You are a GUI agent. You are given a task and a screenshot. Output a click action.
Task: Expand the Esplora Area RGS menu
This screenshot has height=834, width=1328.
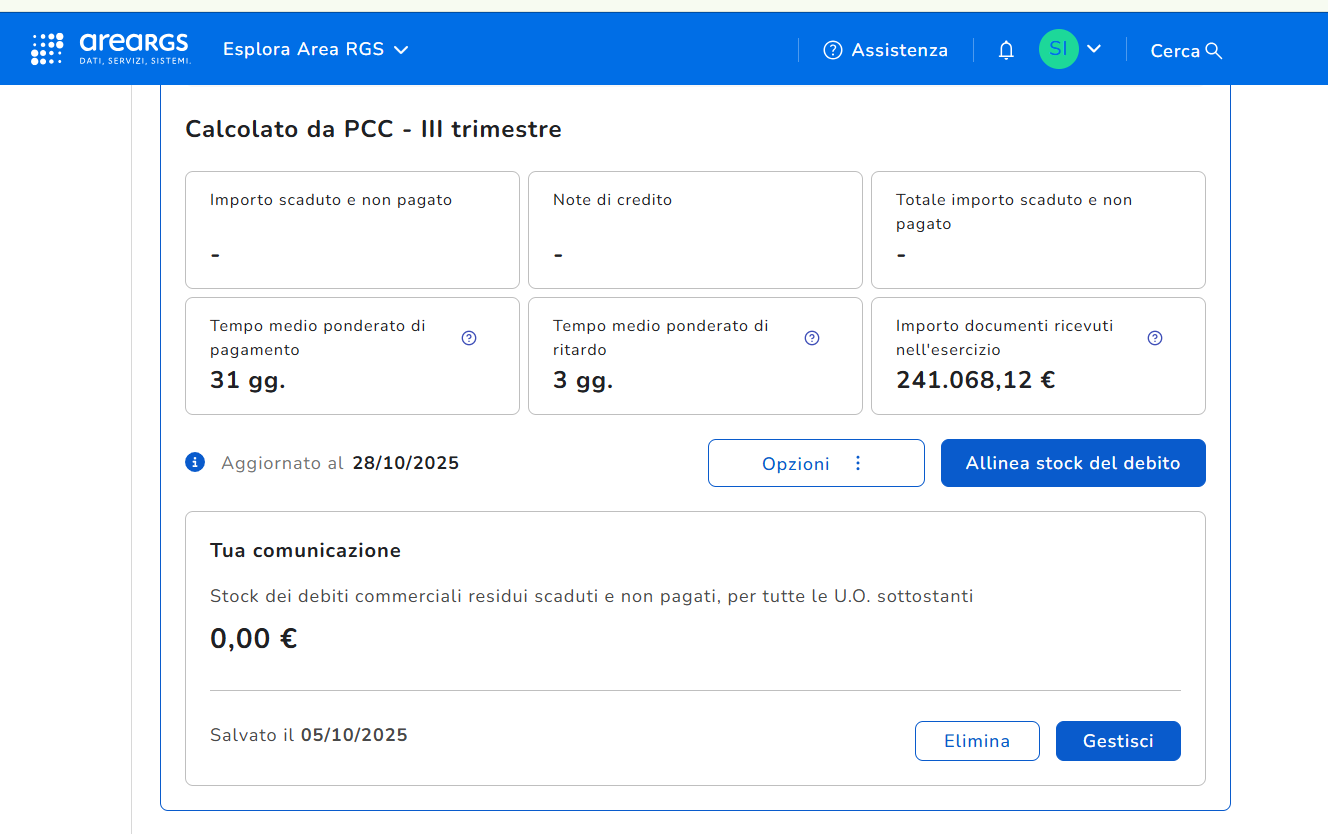point(315,49)
